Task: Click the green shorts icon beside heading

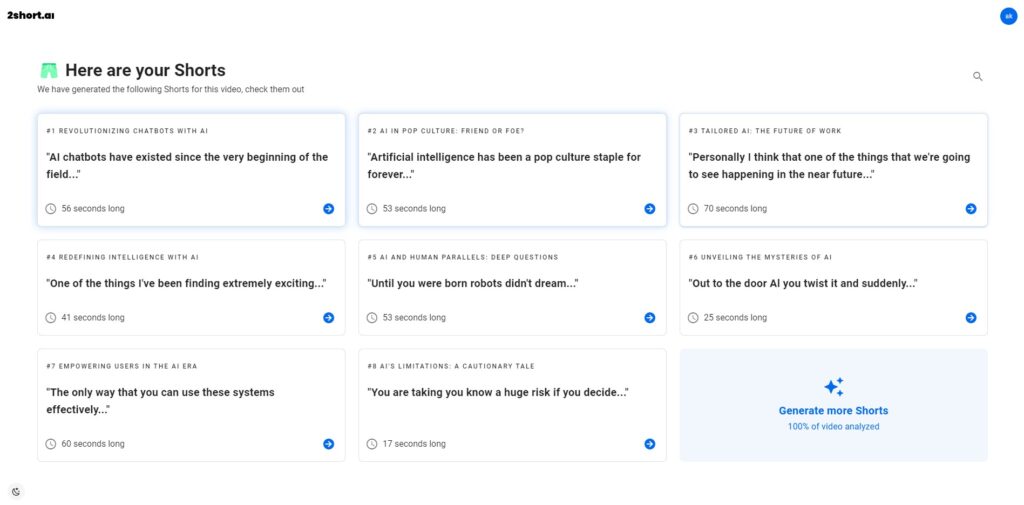Action: tap(49, 71)
